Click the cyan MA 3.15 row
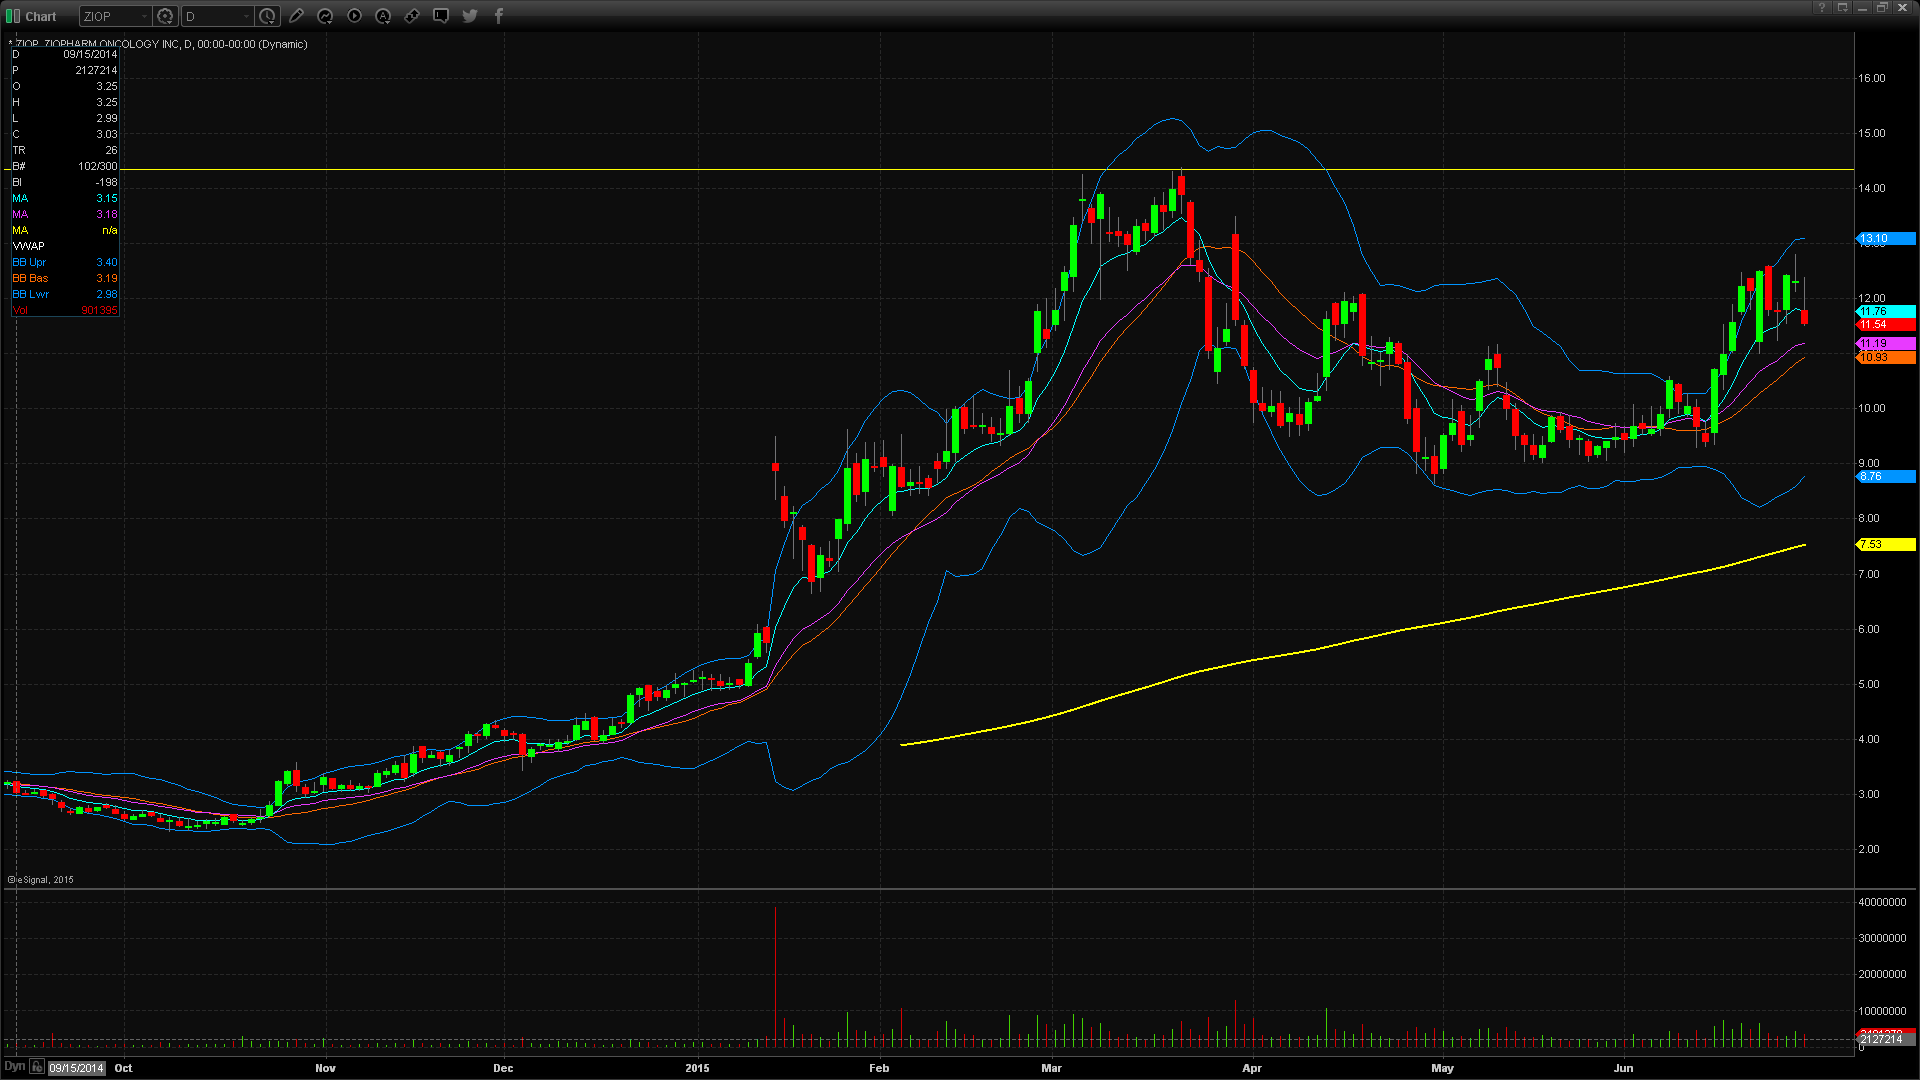The image size is (1920, 1080). tap(65, 198)
